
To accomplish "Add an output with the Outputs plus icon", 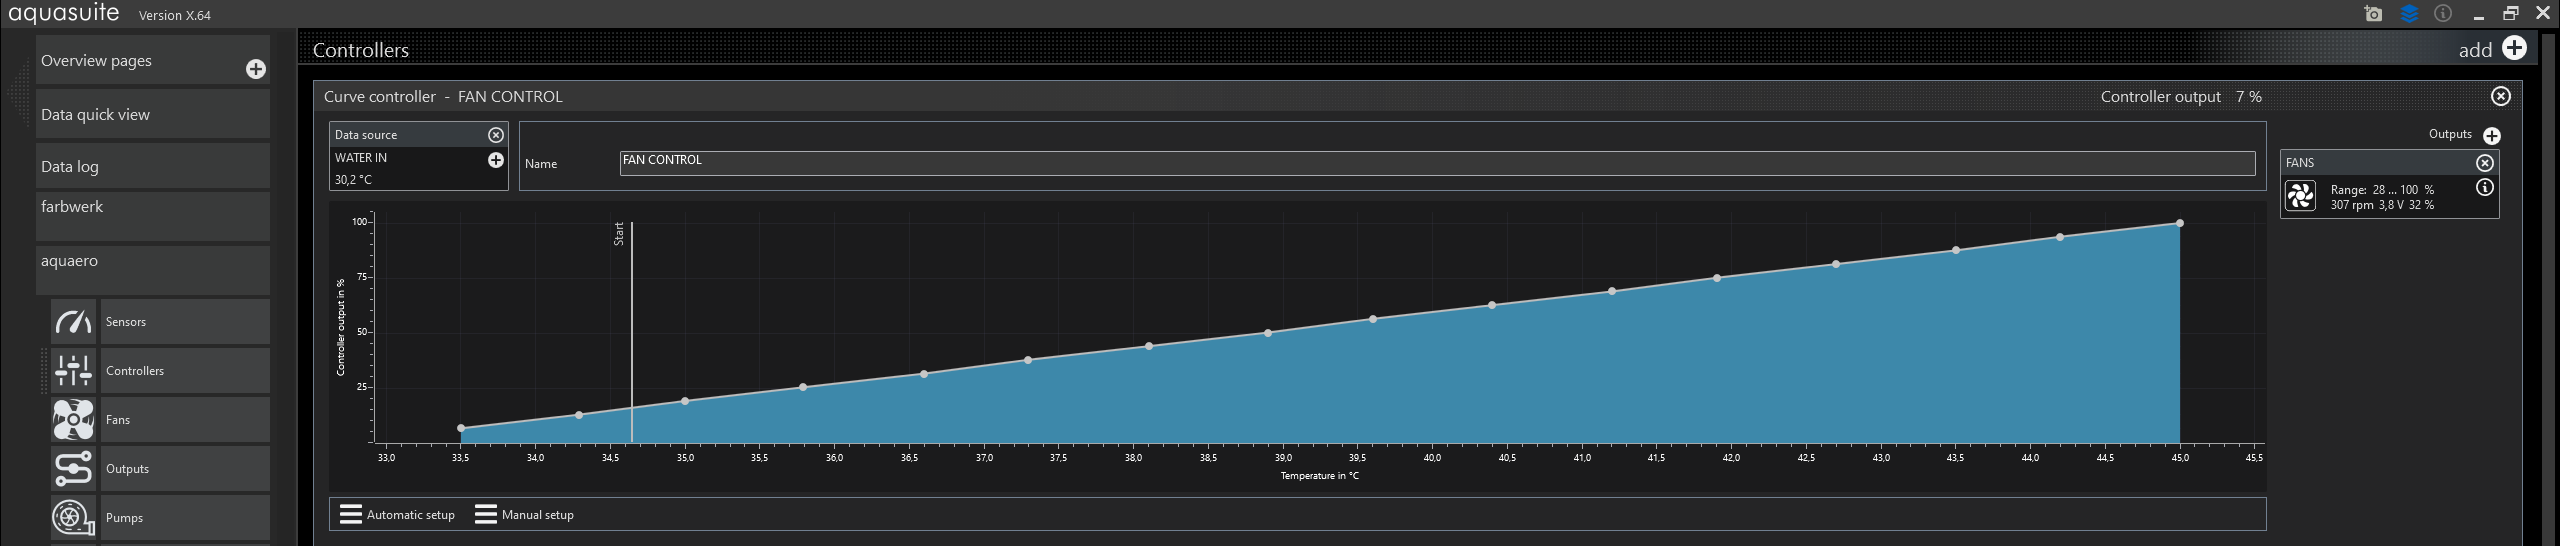I will 2492,136.
